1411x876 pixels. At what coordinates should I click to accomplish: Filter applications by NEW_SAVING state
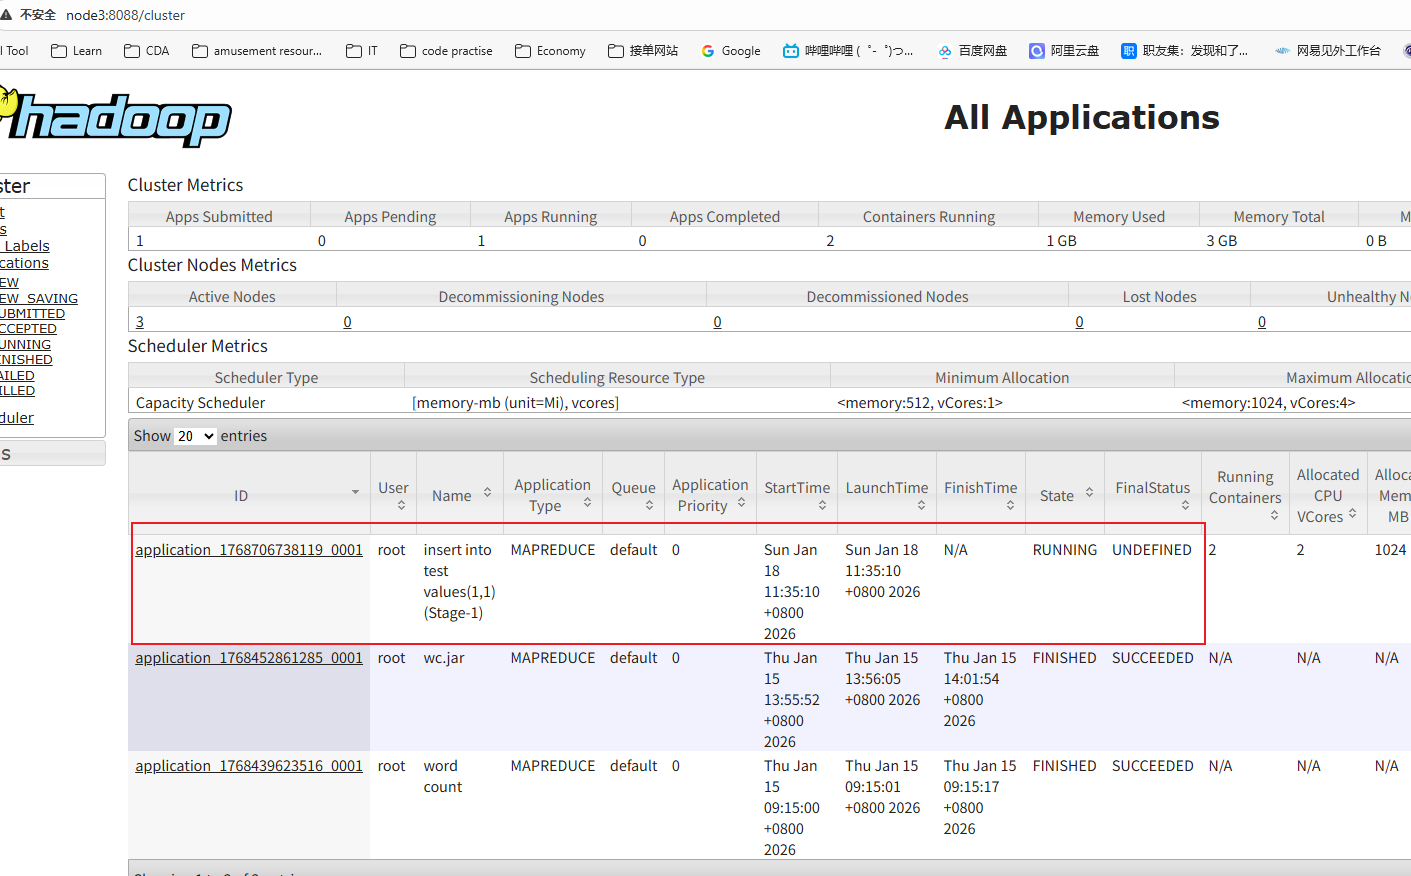39,298
